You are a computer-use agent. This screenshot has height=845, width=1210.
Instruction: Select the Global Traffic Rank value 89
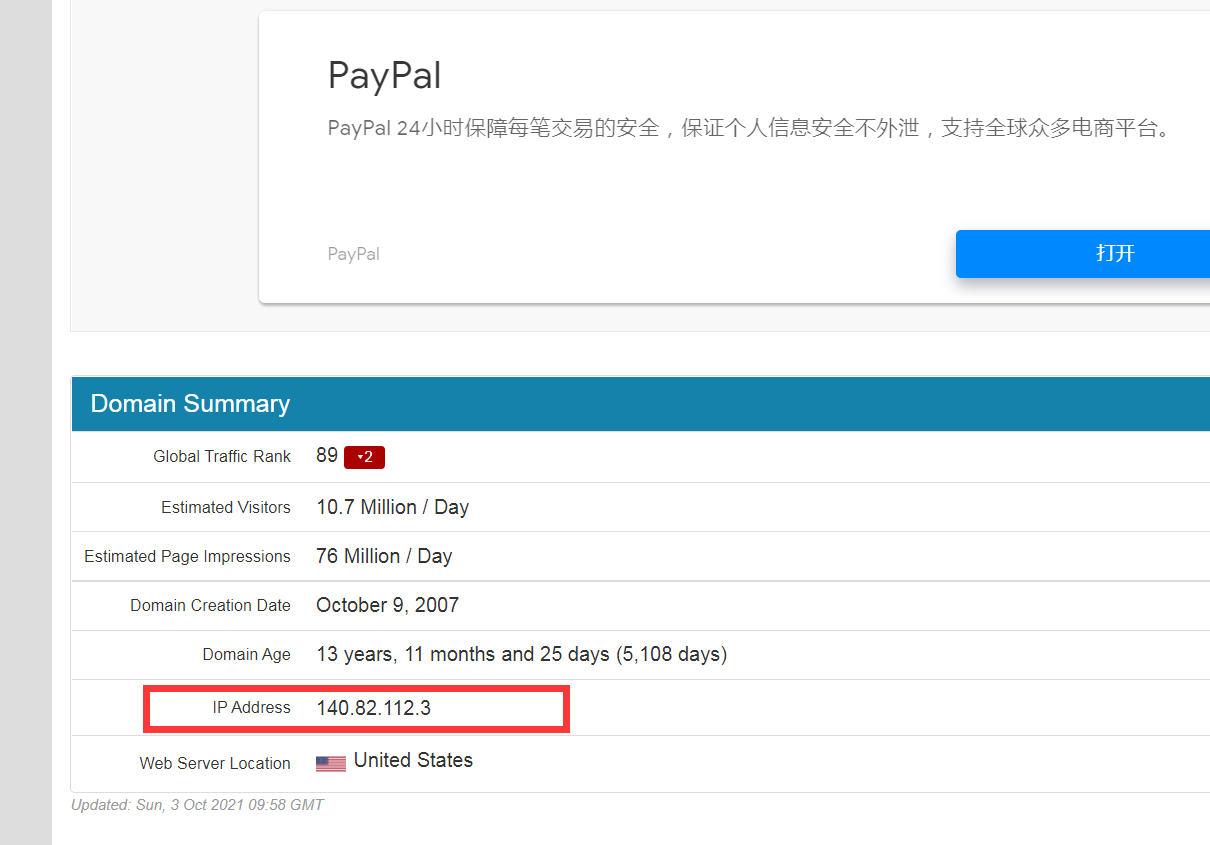[x=327, y=455]
